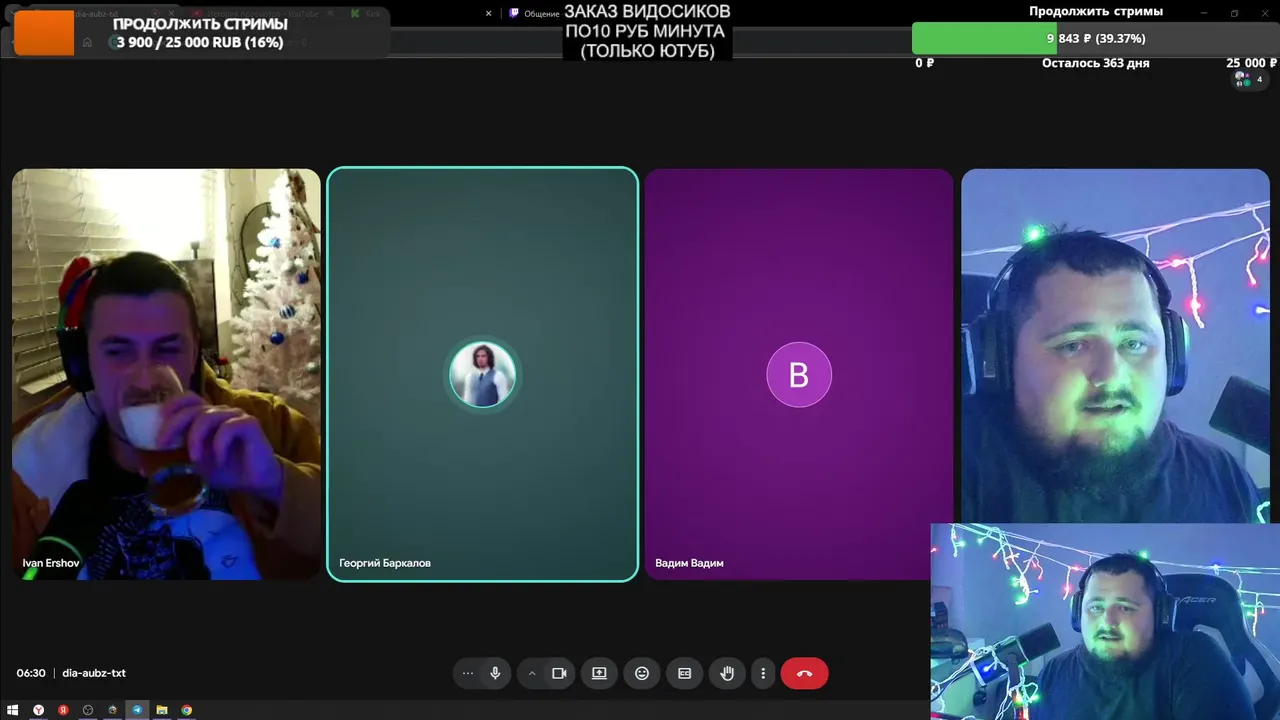Open audio settings three-dot button beside microphone
This screenshot has height=720, width=1280.
467,673
